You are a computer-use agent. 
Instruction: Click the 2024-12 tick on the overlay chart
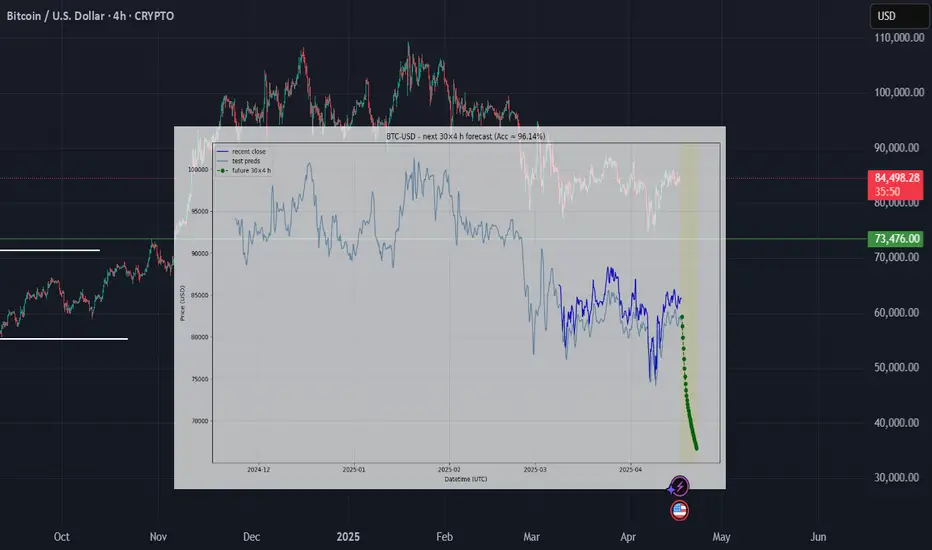(x=259, y=469)
